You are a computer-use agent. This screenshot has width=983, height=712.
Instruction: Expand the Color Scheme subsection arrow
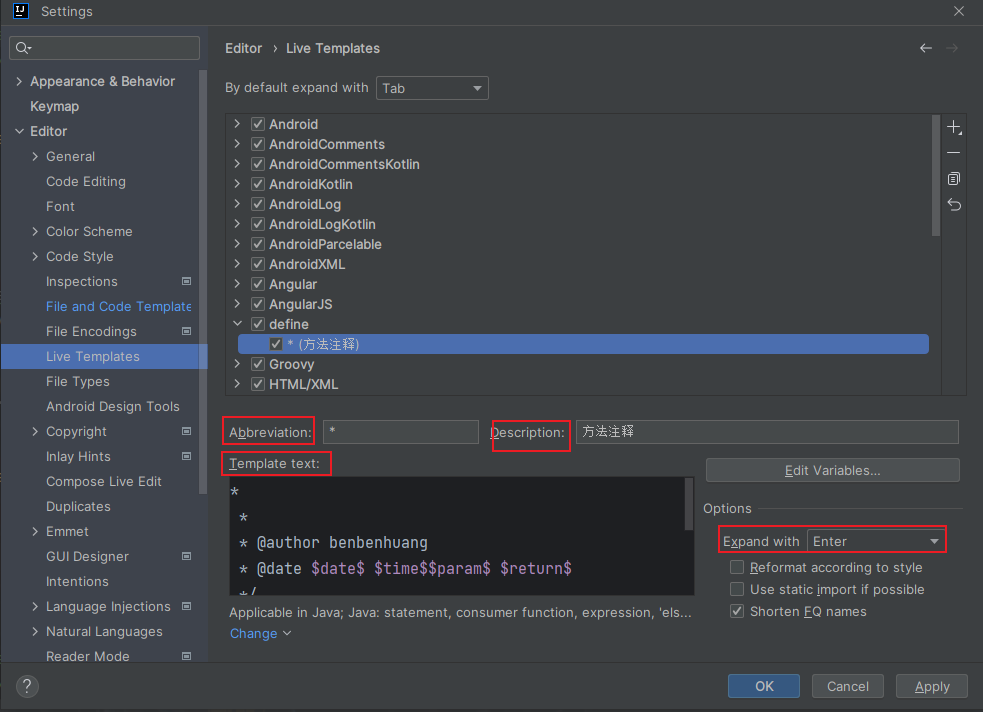click(x=35, y=231)
